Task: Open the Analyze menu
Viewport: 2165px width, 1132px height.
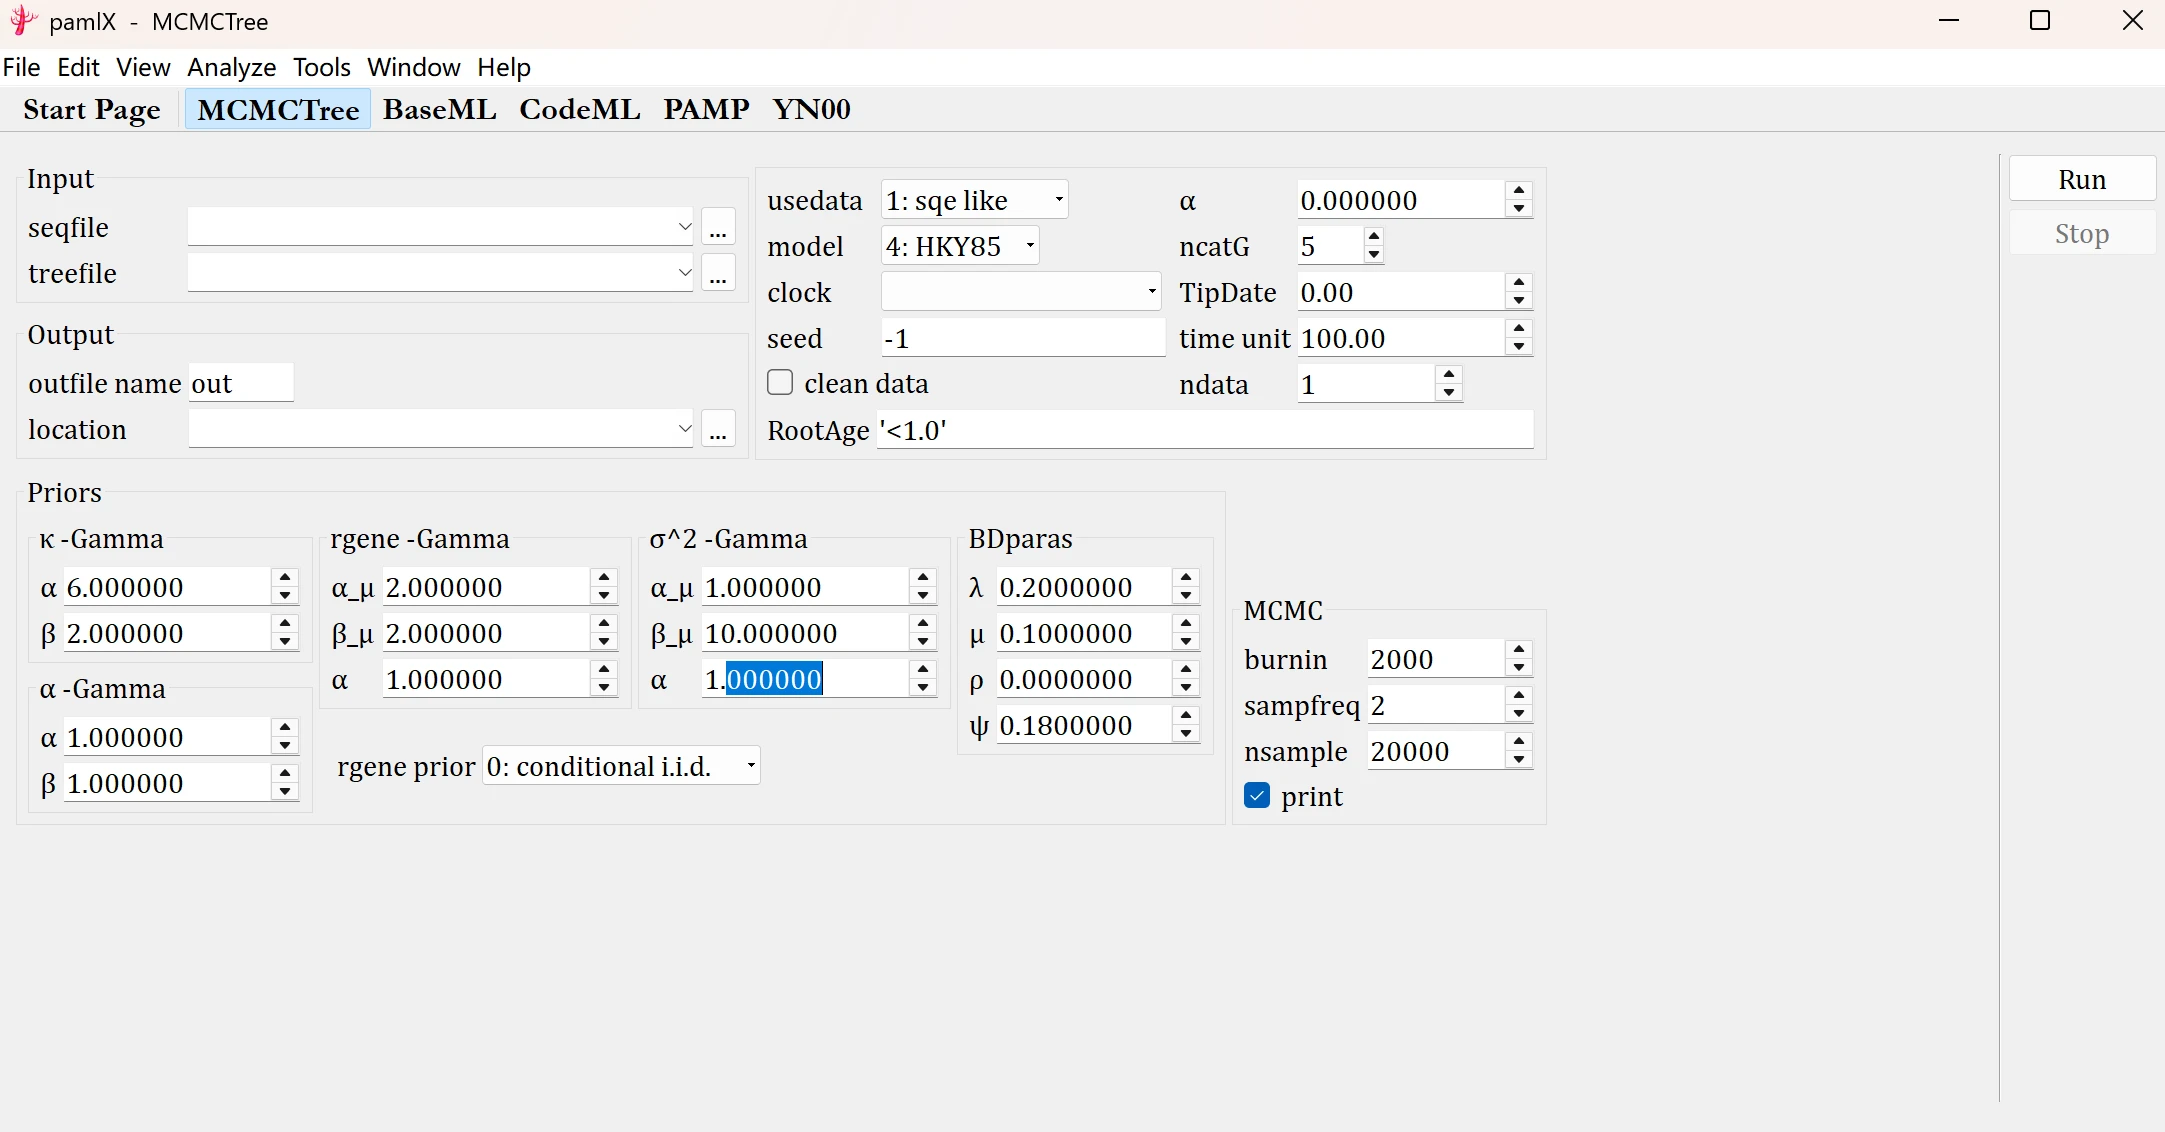Action: pos(231,67)
